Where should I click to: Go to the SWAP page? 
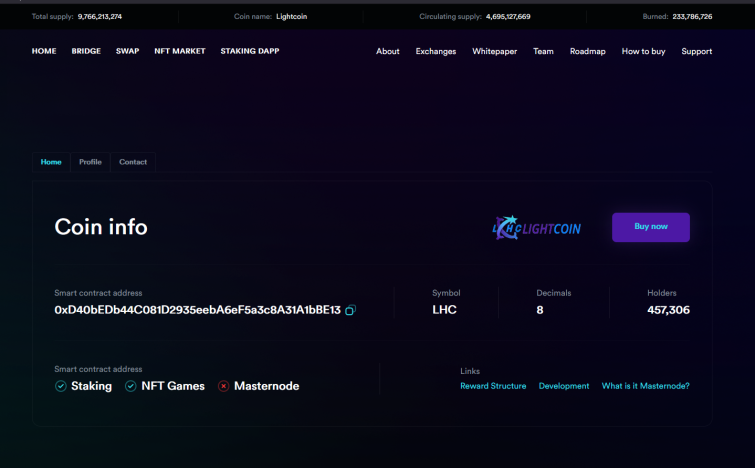click(x=128, y=51)
